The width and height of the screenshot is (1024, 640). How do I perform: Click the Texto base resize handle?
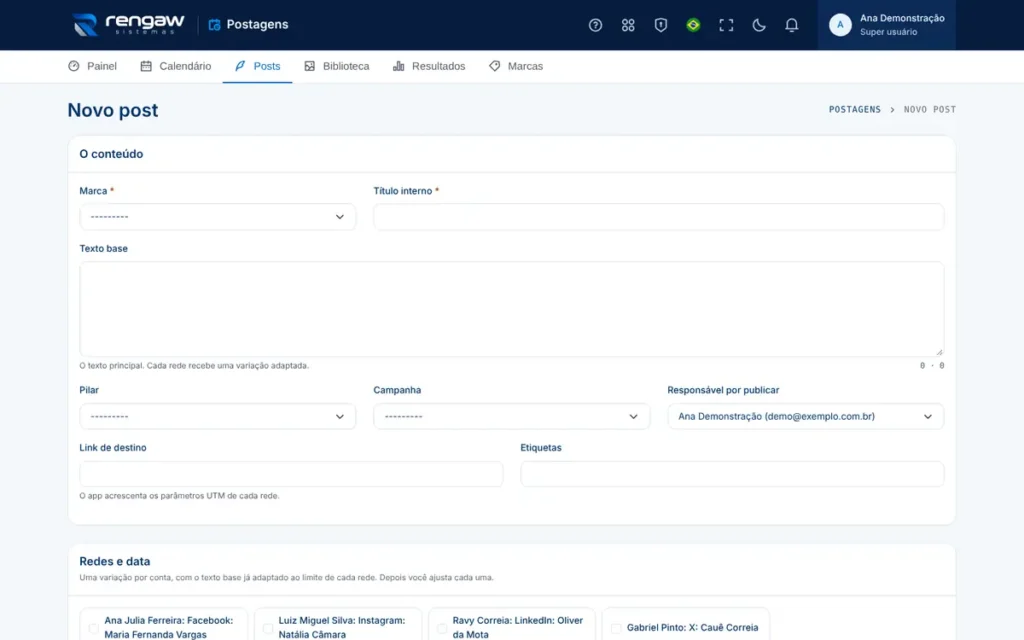[939, 352]
